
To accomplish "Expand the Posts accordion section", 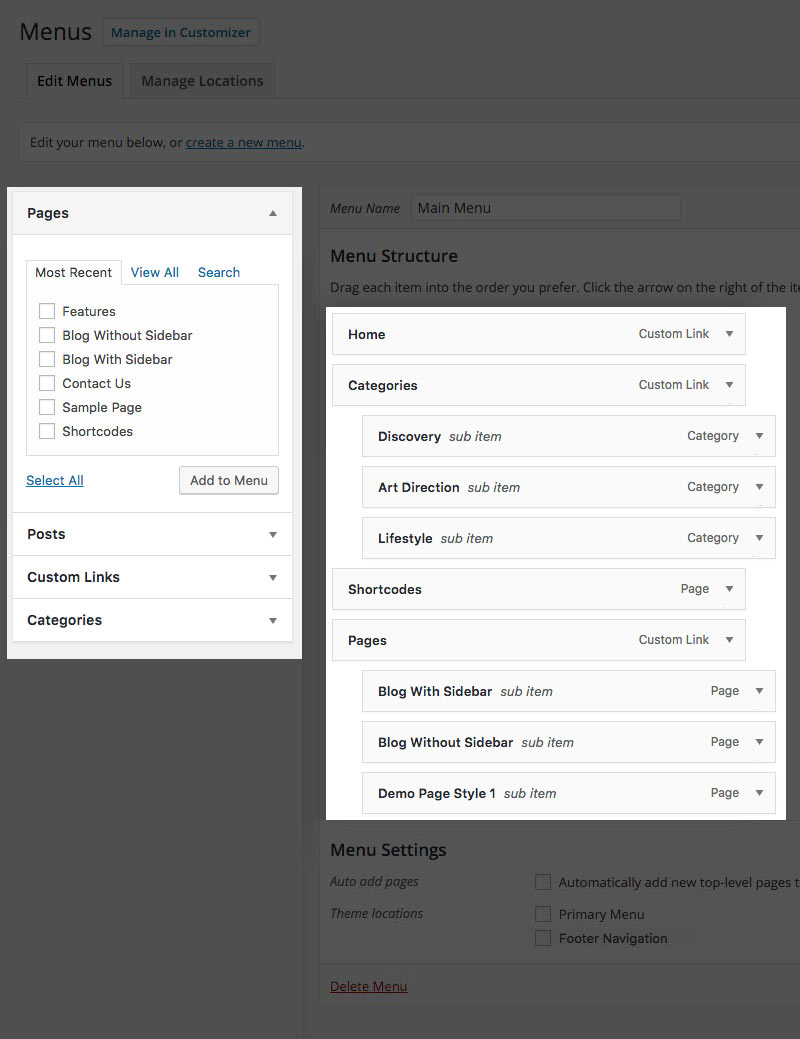I will pyautogui.click(x=273, y=535).
